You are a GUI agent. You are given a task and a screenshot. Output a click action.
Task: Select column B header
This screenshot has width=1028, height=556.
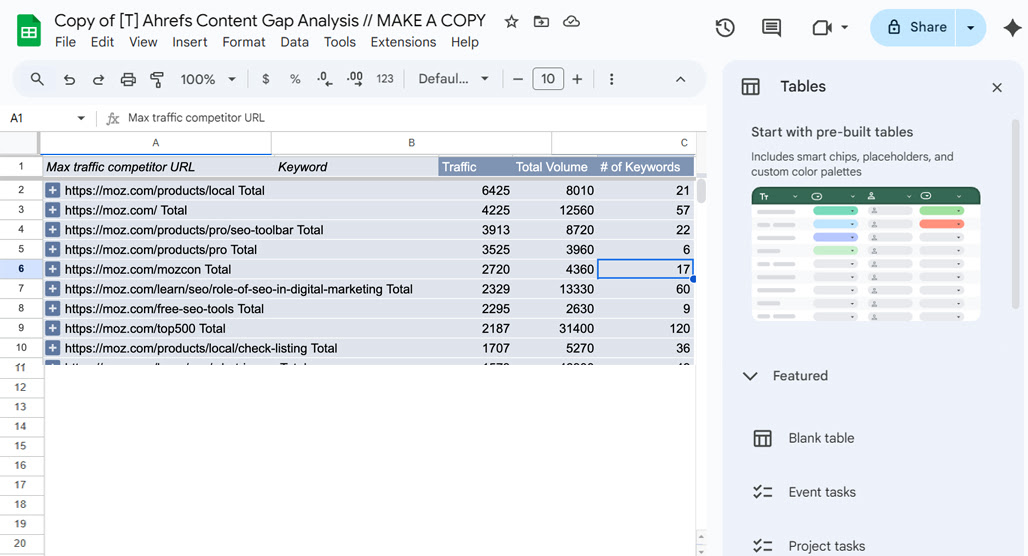[411, 143]
